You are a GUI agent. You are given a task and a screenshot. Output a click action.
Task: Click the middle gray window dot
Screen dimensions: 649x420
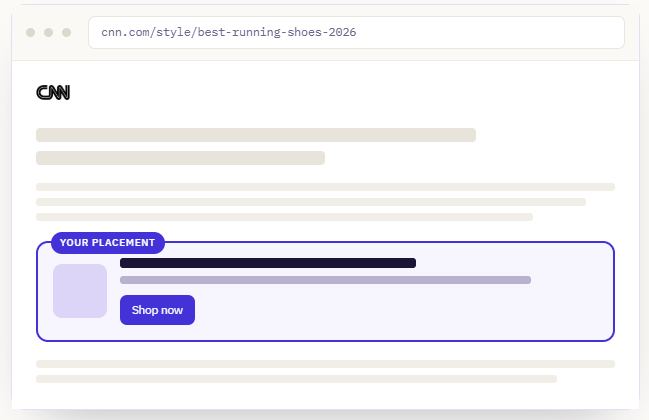point(48,32)
